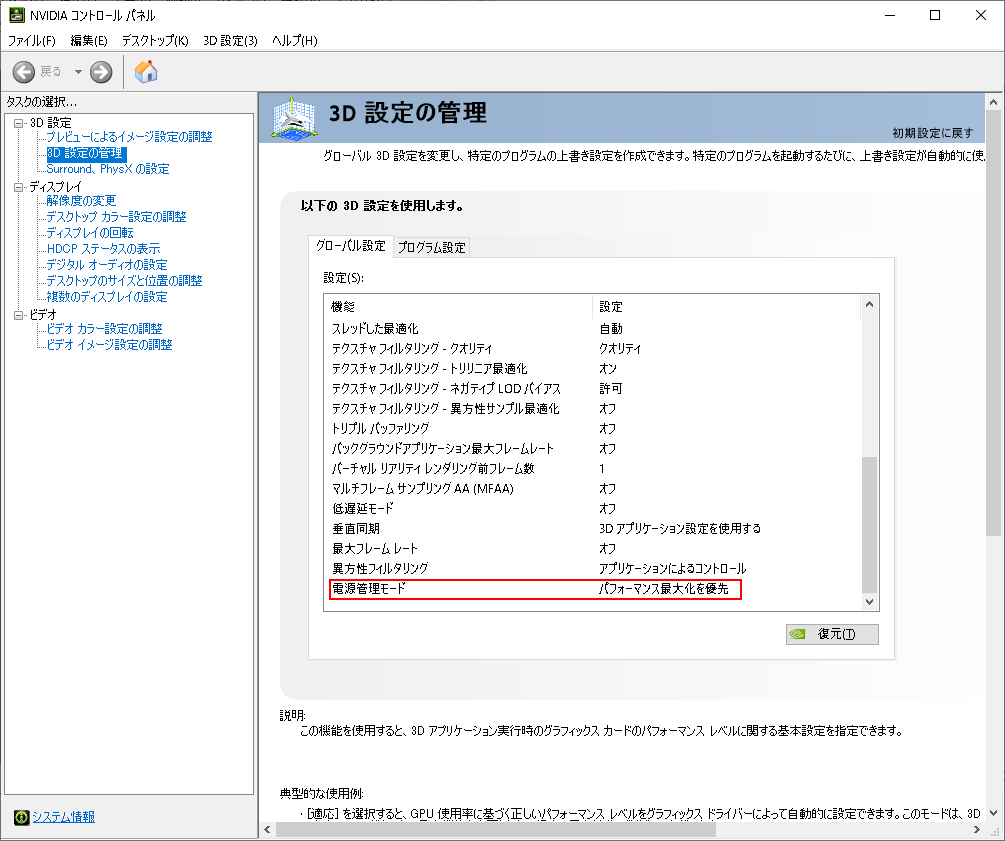Click the パフォーマンス最大化を優先 value

click(x=663, y=588)
